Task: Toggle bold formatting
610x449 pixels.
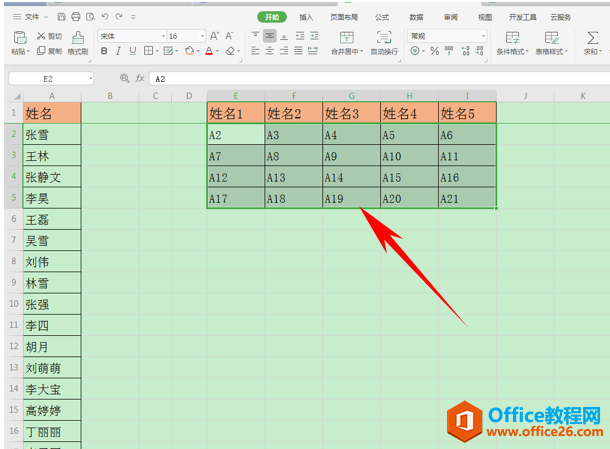Action: tap(104, 51)
